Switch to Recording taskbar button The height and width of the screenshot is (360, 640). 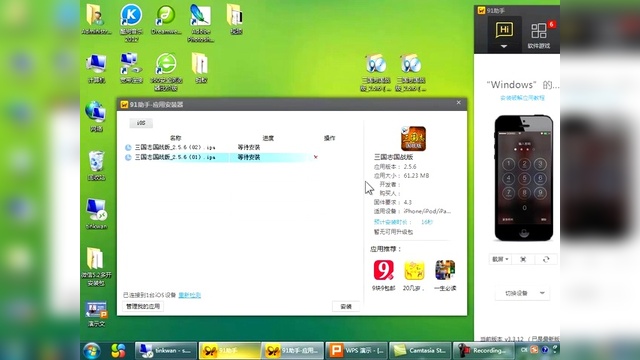point(484,351)
